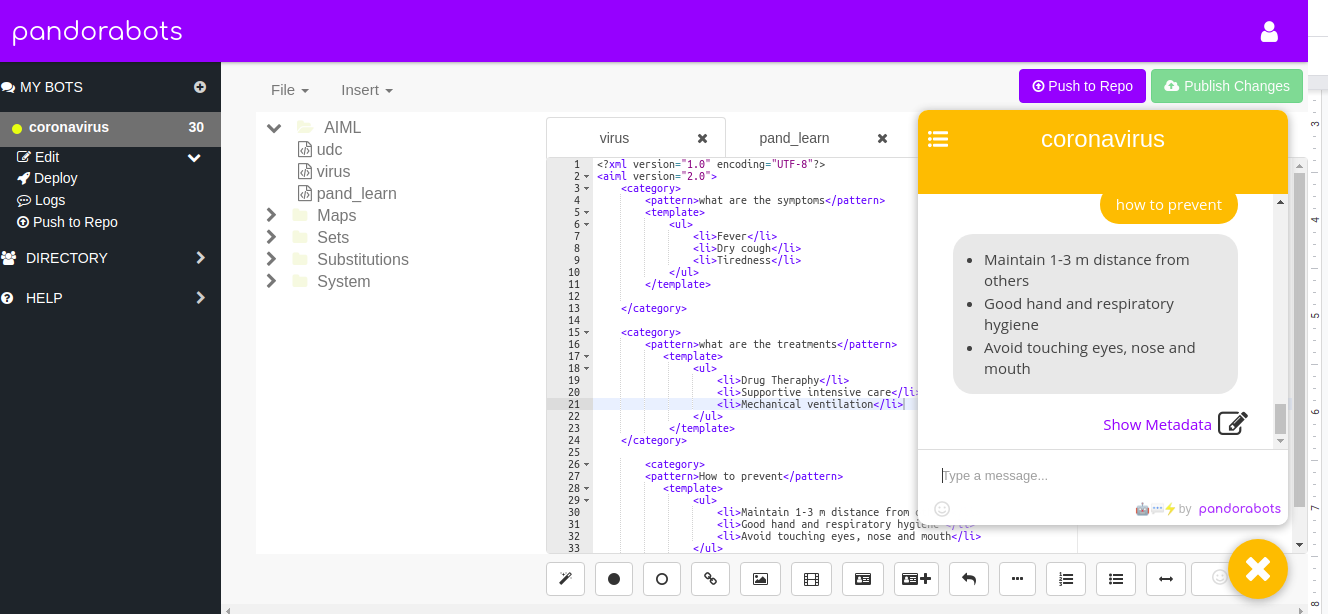Insert a video via the film icon

tap(811, 578)
